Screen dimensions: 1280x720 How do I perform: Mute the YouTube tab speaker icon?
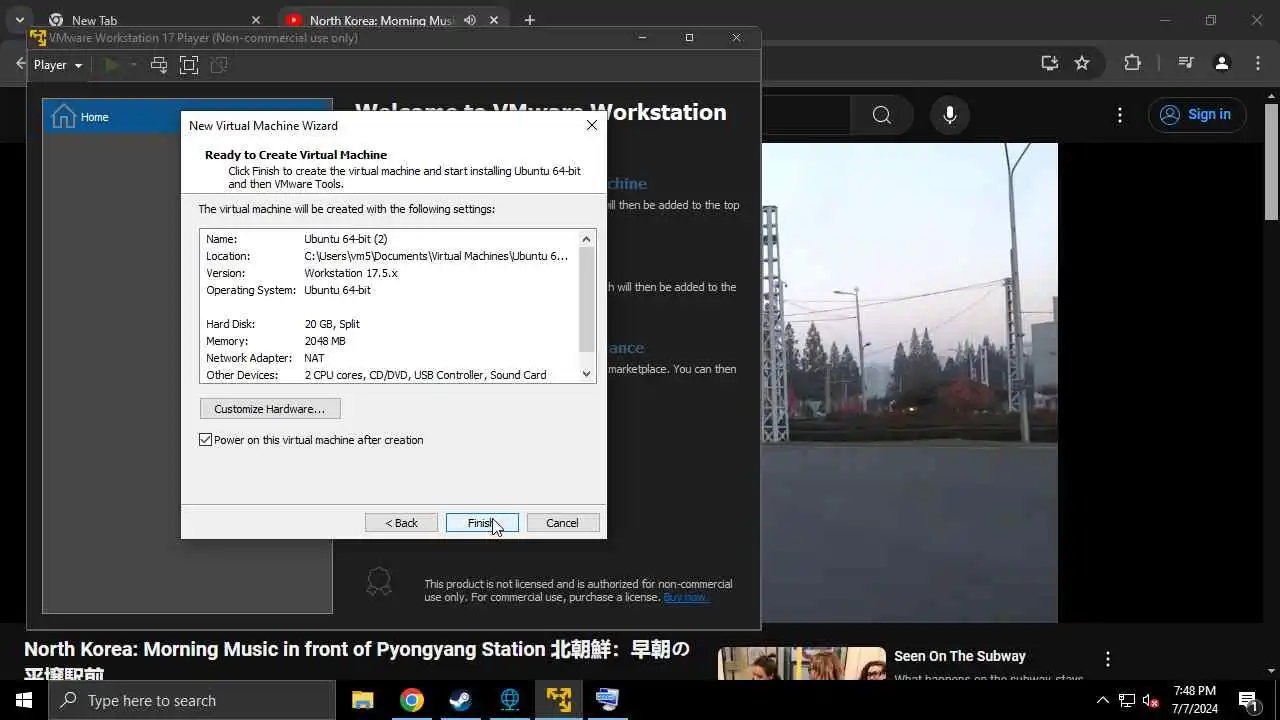(x=470, y=20)
